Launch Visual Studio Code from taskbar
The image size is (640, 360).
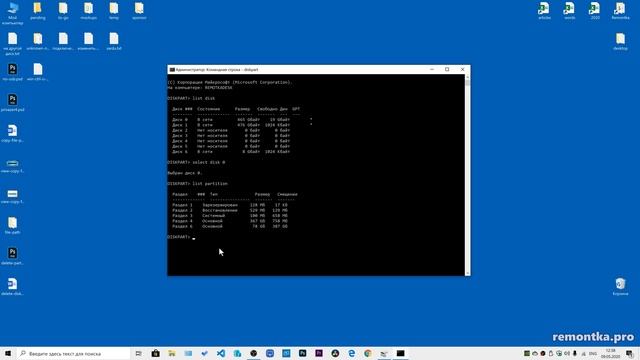click(x=221, y=353)
